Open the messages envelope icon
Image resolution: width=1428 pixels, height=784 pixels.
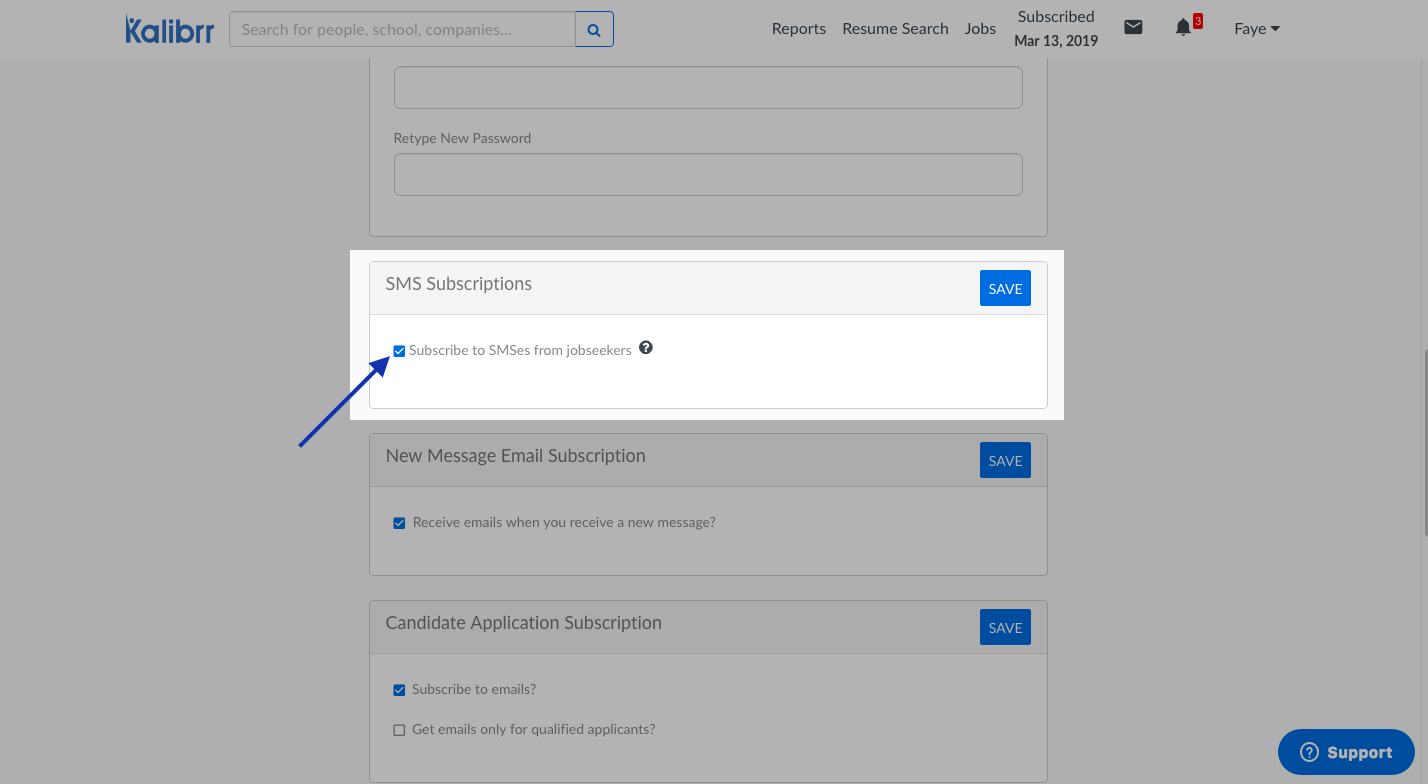click(1133, 28)
